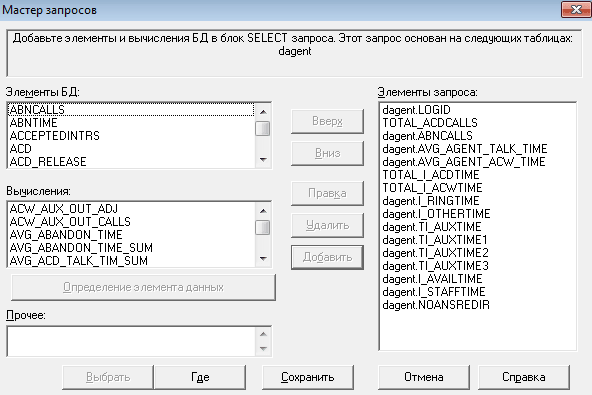The image size is (592, 395).
Task: Select ACW_AUX_OUT_CALLS calculation
Action: tap(131, 222)
